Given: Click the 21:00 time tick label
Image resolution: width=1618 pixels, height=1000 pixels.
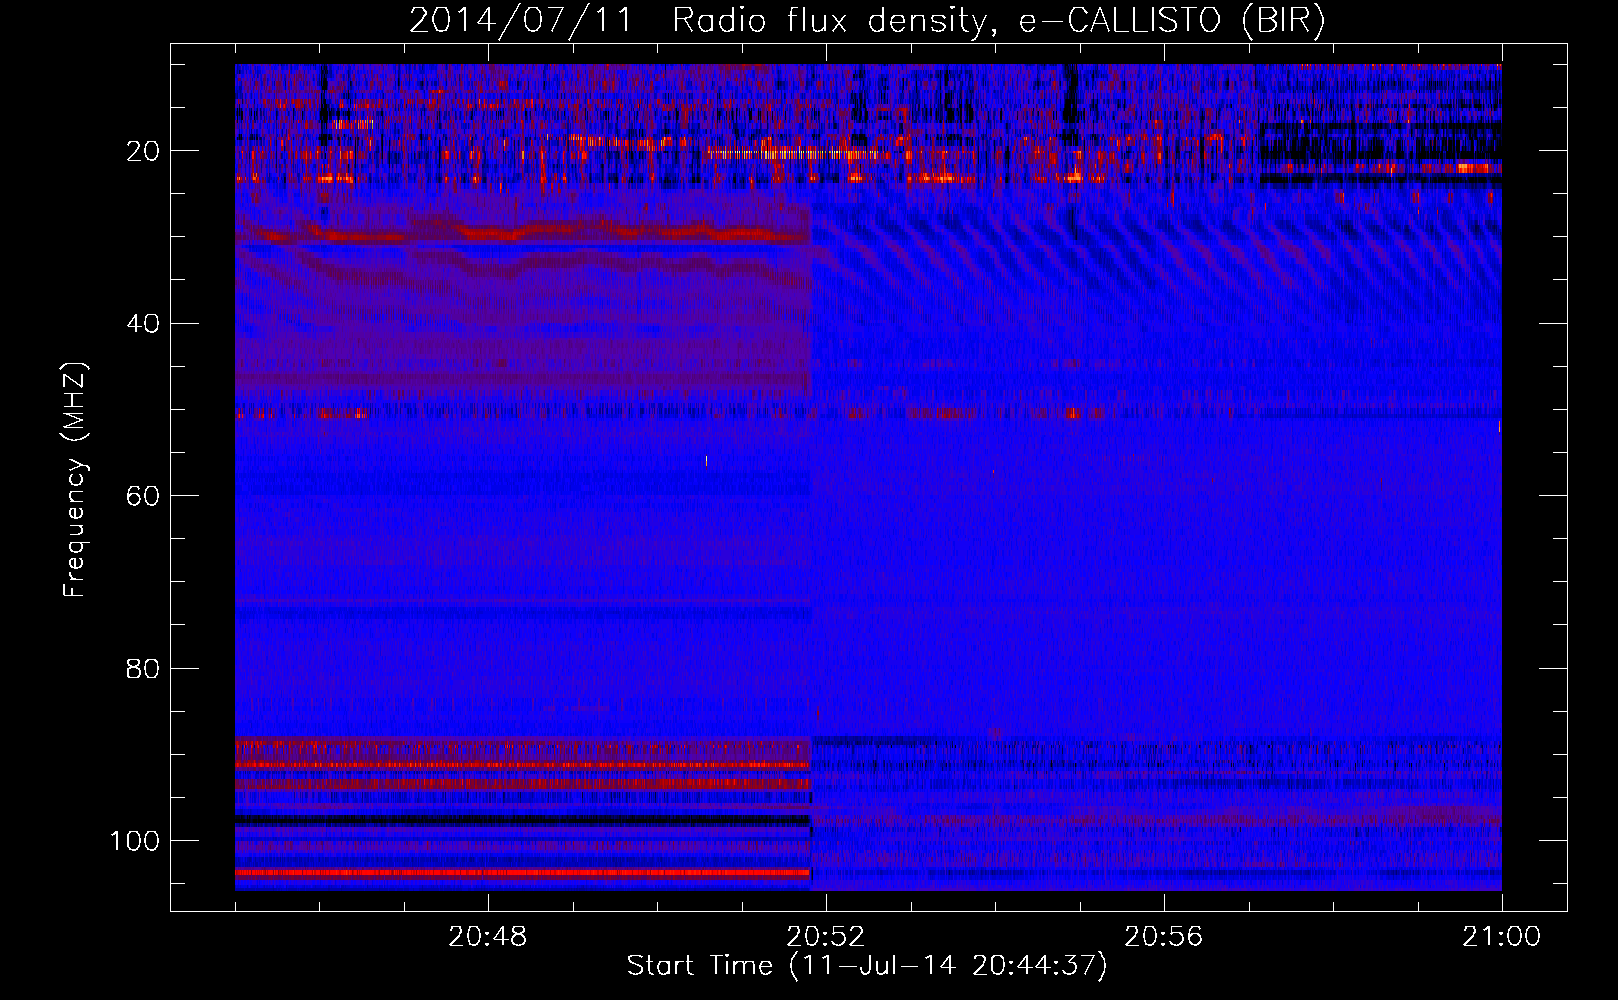Looking at the screenshot, I should pyautogui.click(x=1502, y=937).
